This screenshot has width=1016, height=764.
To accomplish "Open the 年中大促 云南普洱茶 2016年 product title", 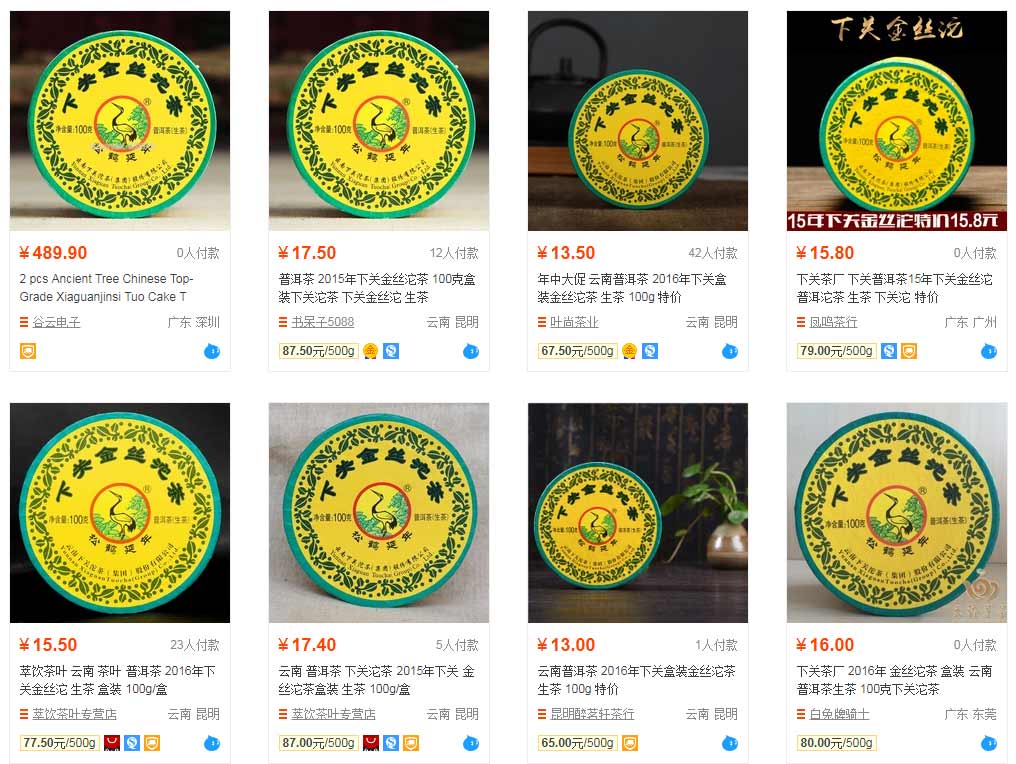I will tap(632, 288).
